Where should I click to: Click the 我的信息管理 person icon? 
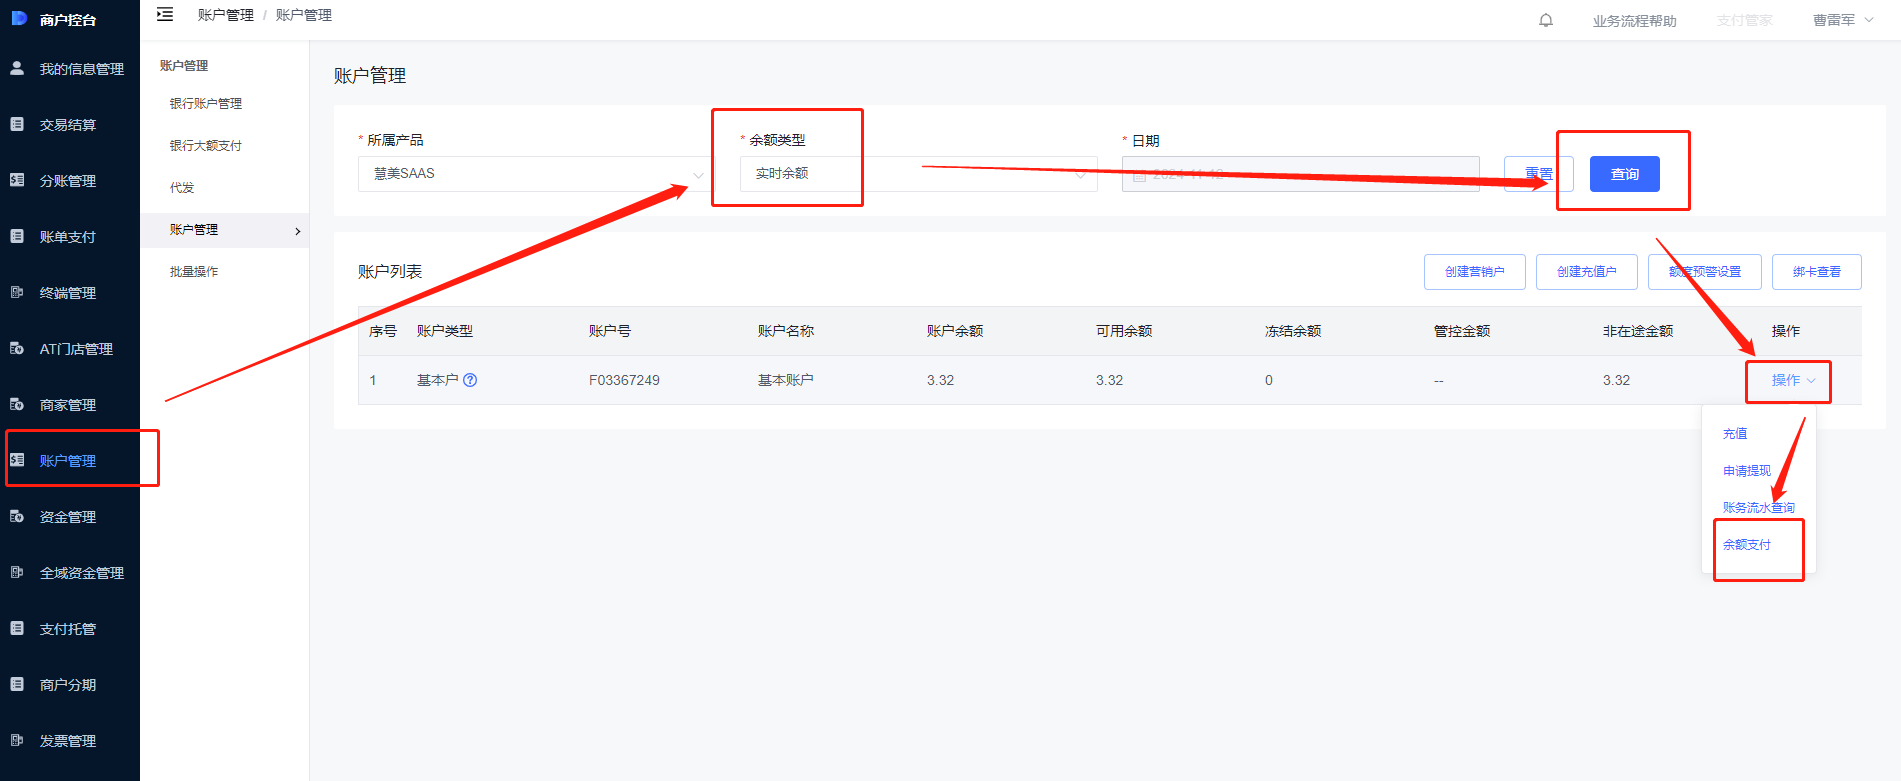coord(17,68)
